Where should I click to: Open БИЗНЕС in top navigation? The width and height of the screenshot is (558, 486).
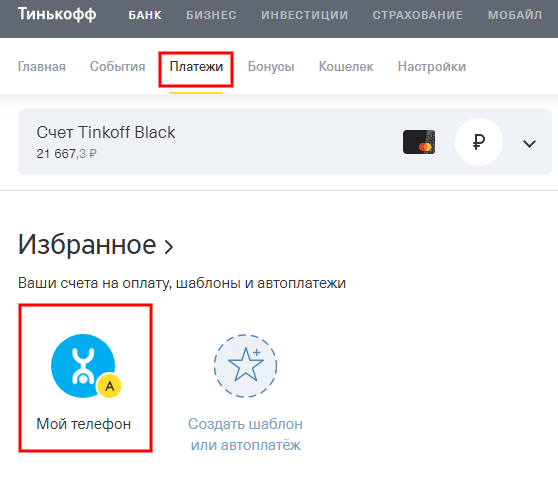click(211, 15)
